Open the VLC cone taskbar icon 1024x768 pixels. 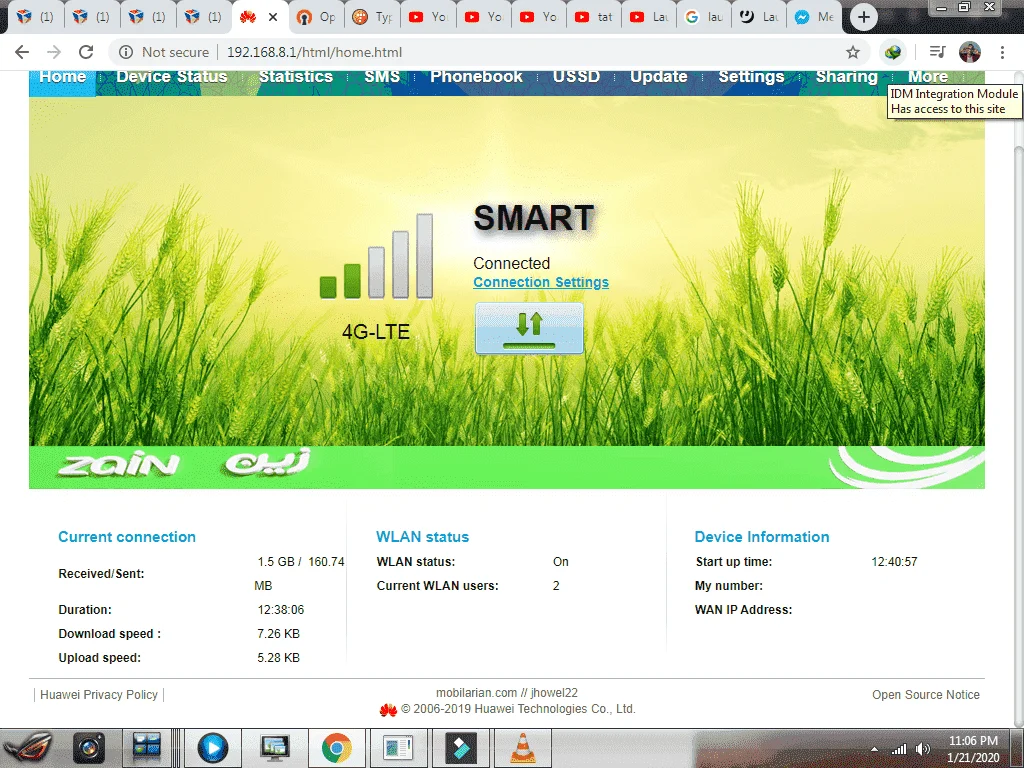click(x=522, y=748)
